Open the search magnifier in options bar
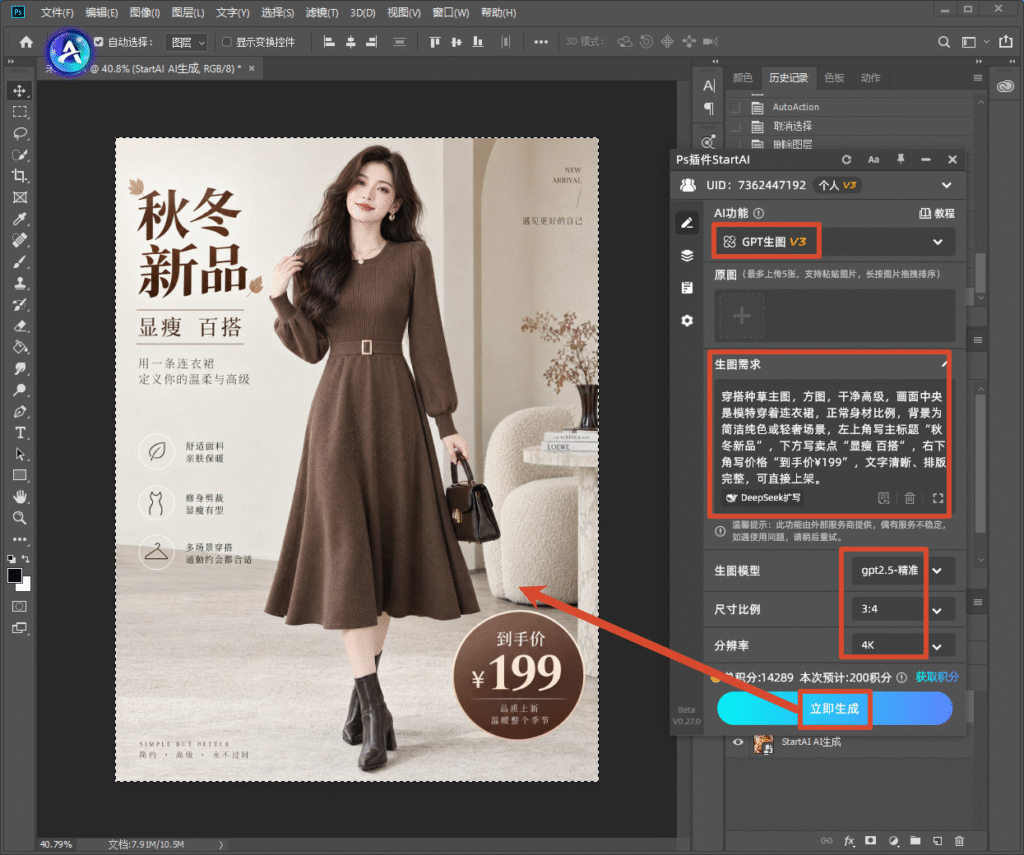This screenshot has height=855, width=1024. pos(944,42)
